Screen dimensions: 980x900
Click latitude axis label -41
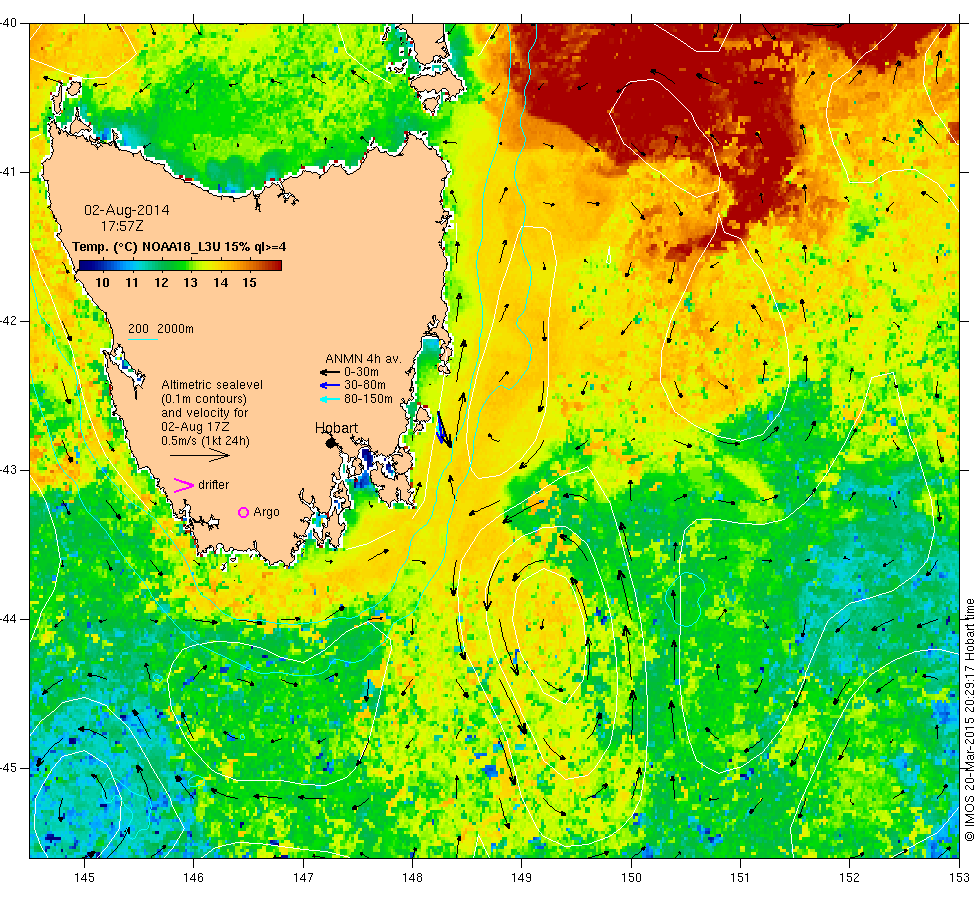8,172
